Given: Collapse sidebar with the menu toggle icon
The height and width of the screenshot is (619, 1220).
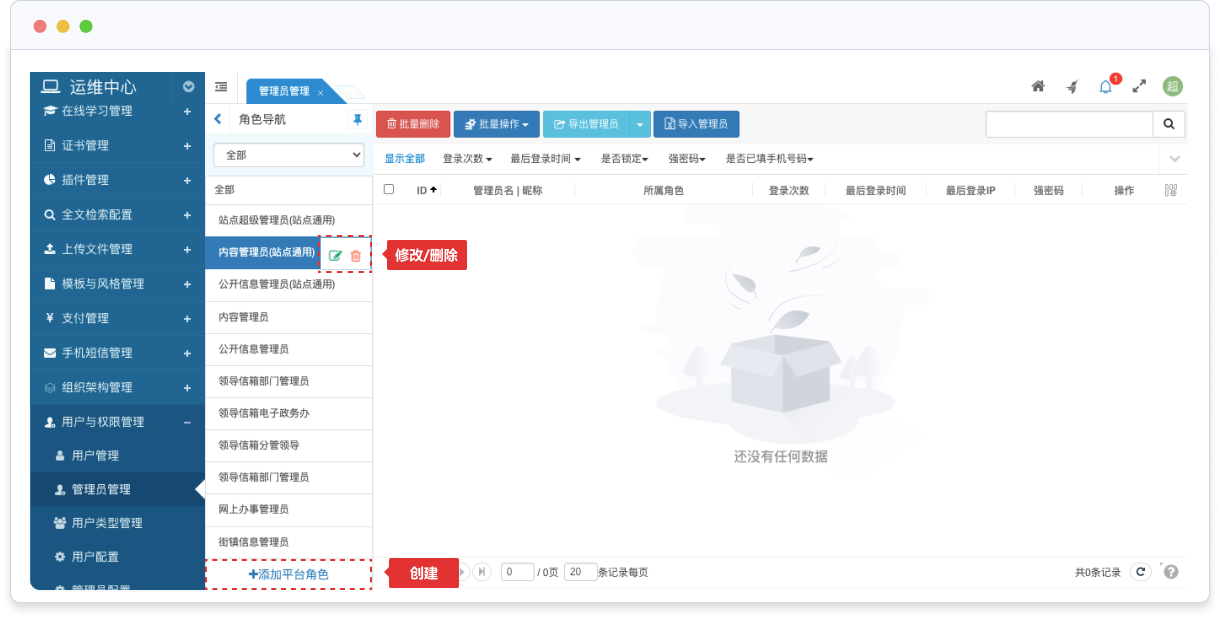Looking at the screenshot, I should tap(221, 87).
